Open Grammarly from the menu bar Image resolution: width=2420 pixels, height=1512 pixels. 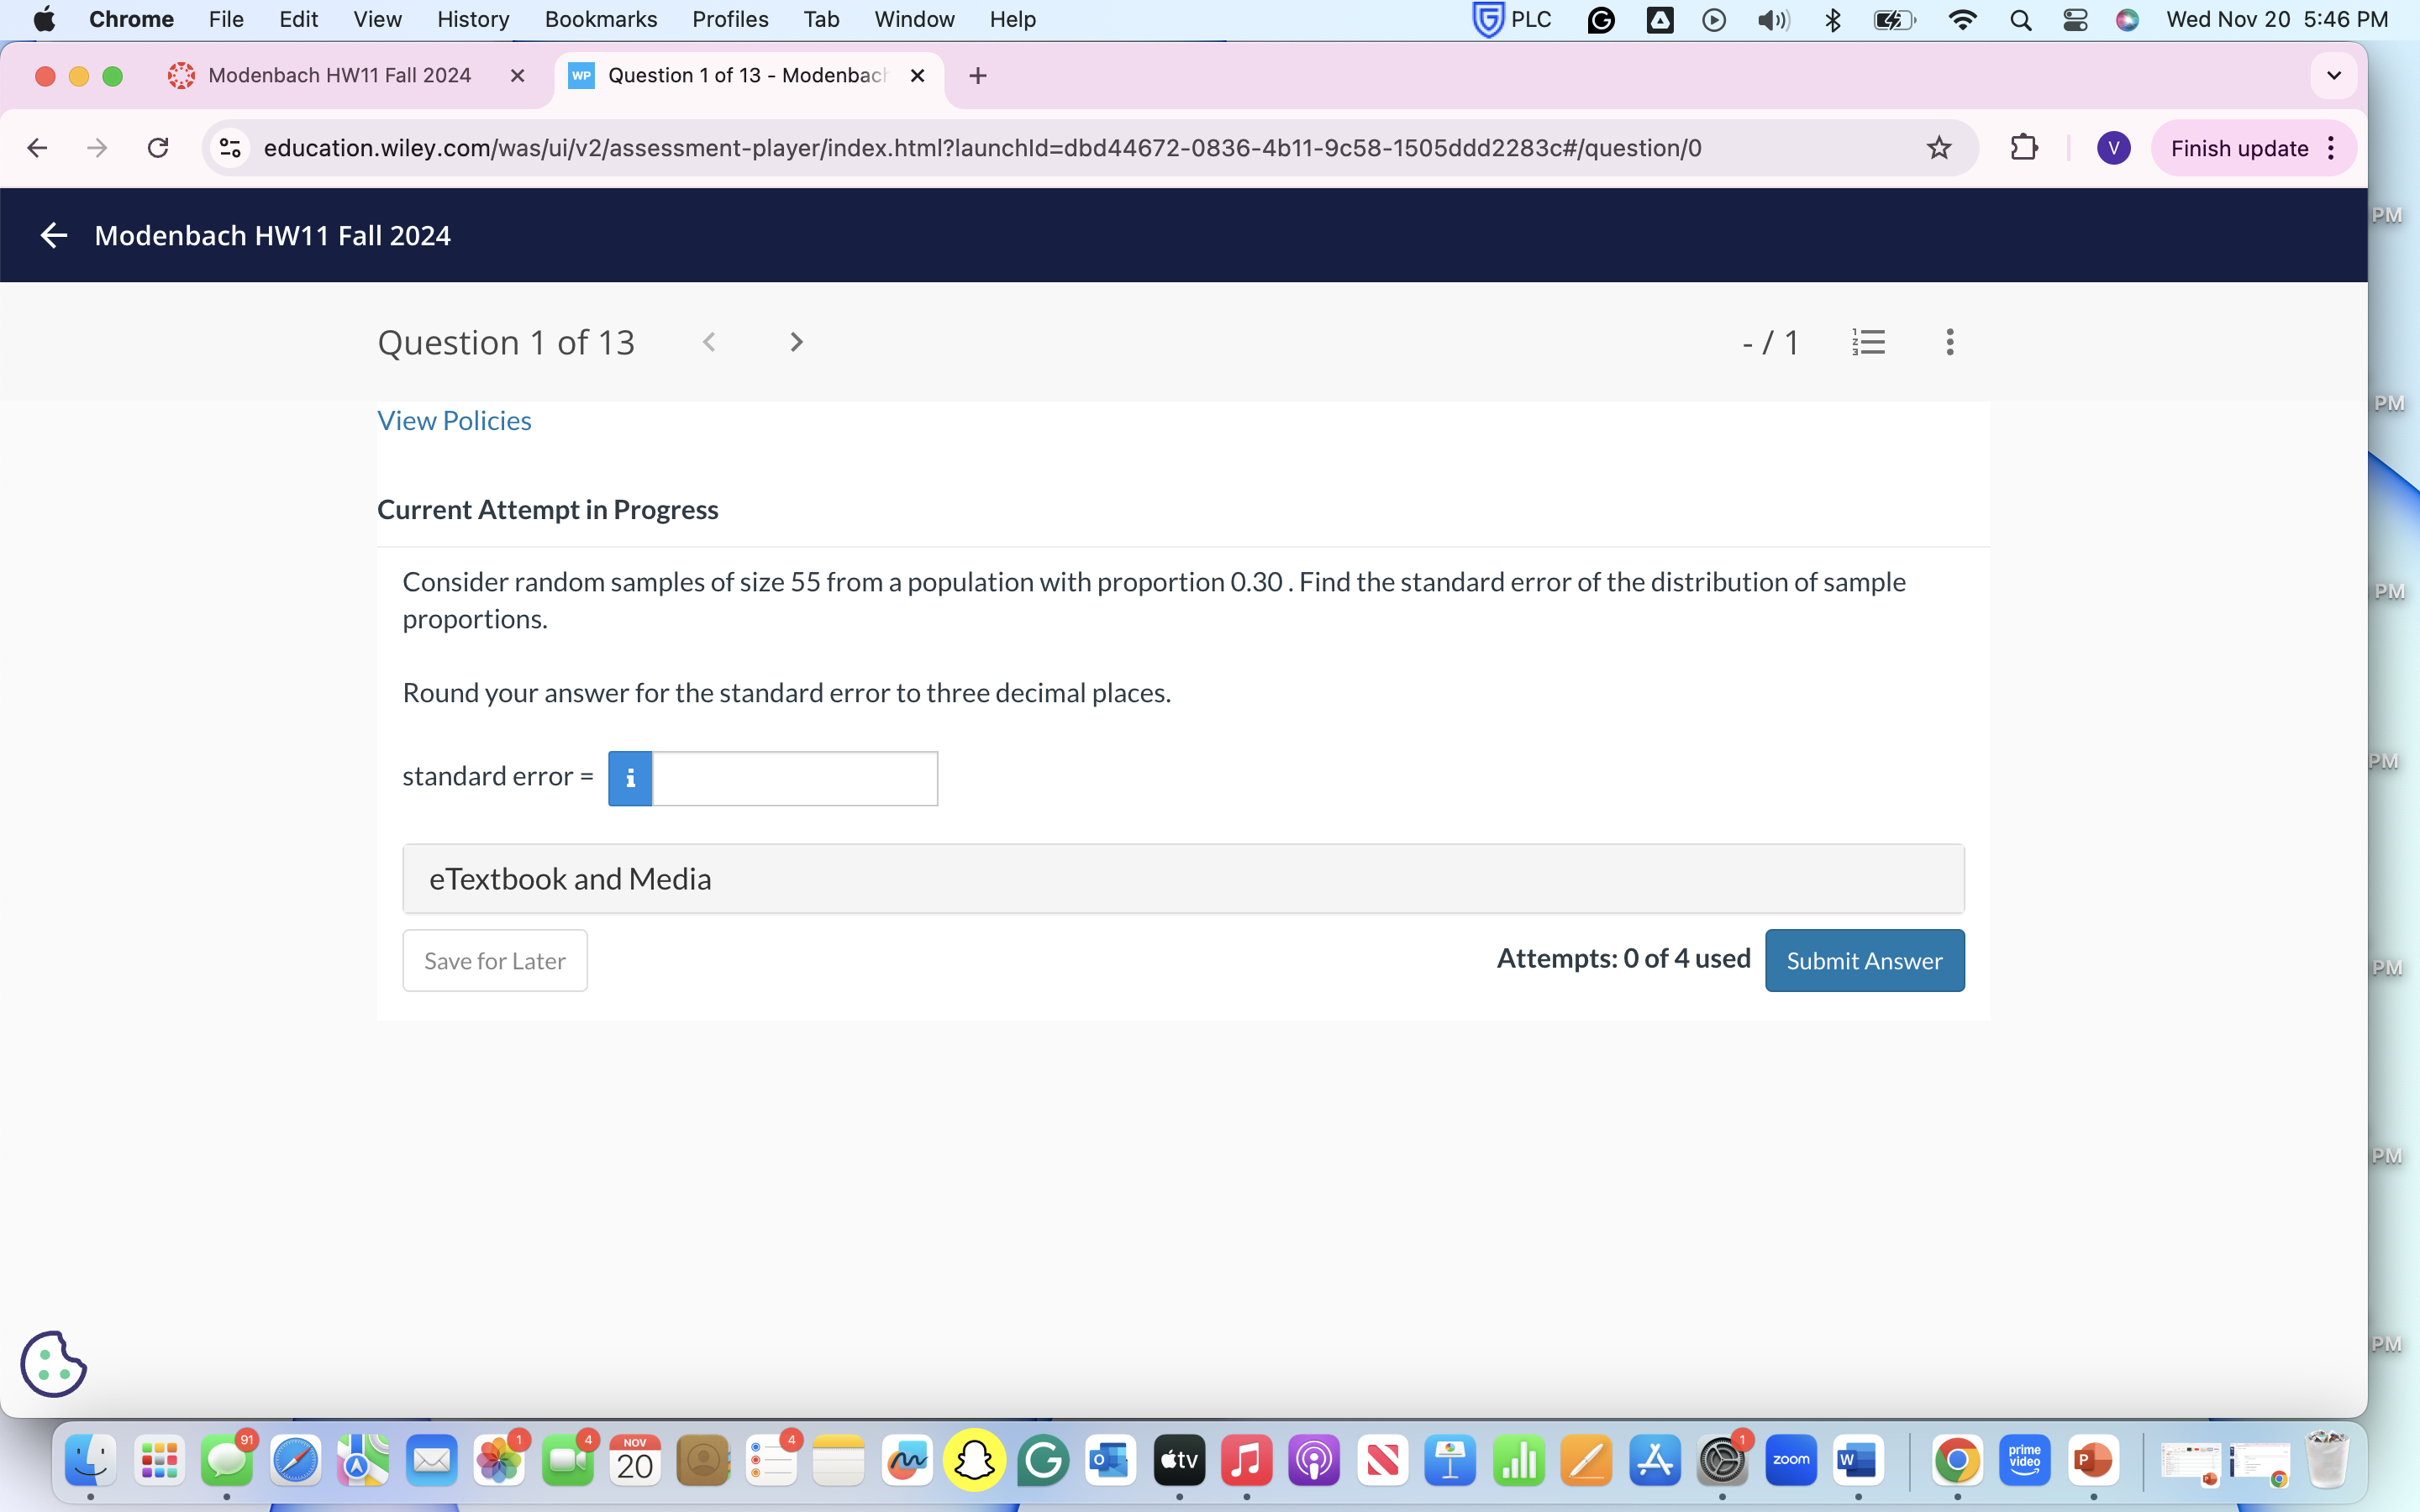tap(1601, 19)
